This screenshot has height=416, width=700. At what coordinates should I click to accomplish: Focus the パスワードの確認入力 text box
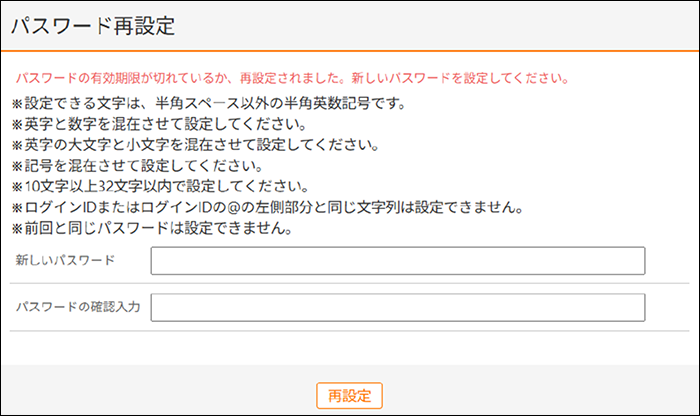[x=398, y=308]
